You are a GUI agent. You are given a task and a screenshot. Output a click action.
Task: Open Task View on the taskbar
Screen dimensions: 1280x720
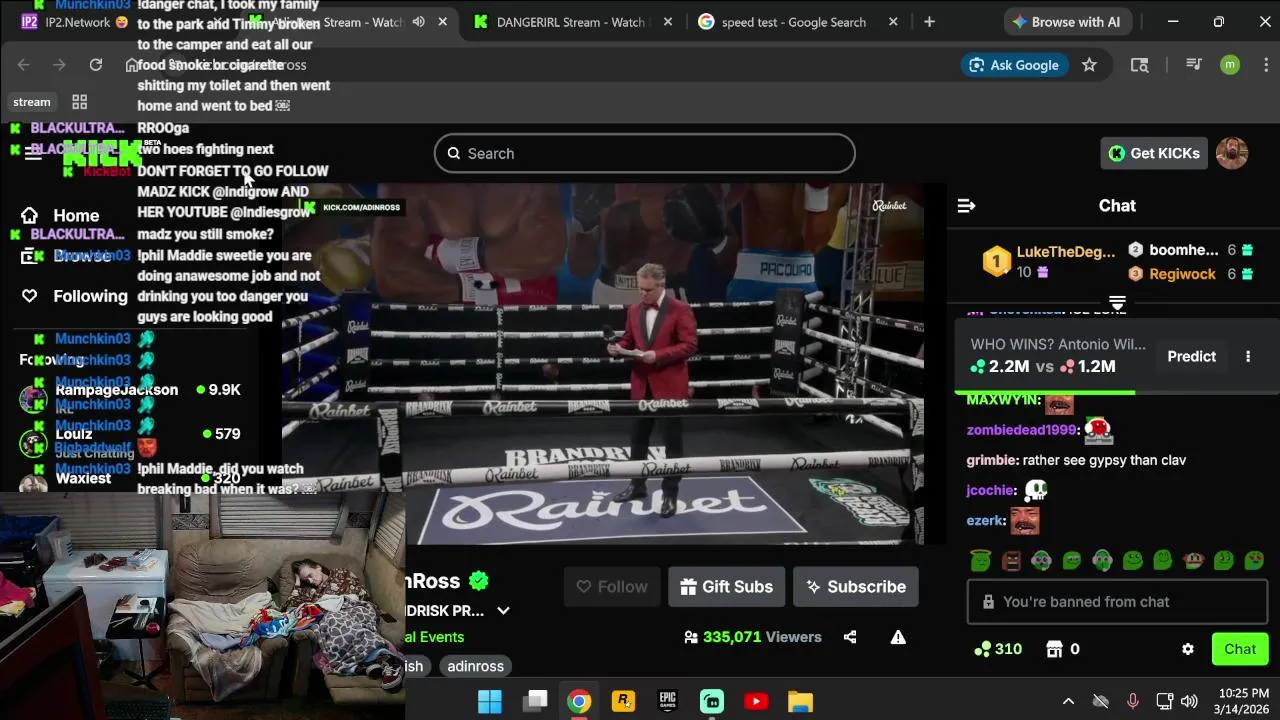click(535, 701)
